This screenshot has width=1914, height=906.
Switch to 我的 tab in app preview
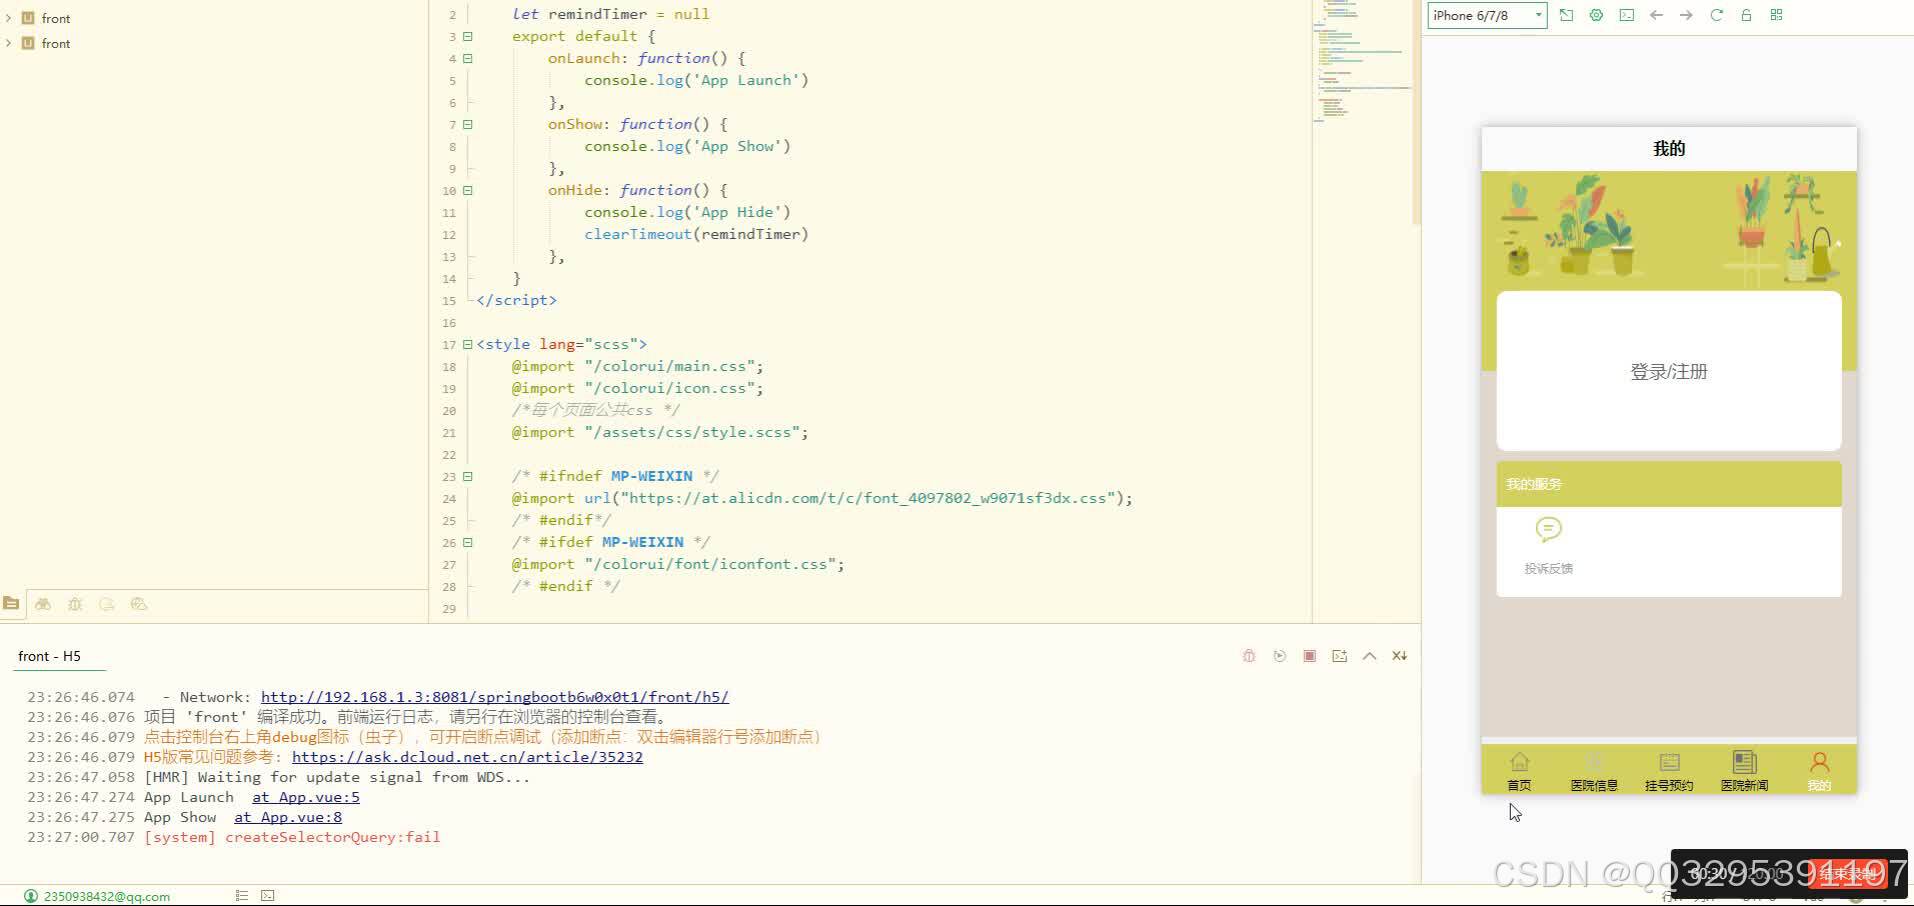1819,771
